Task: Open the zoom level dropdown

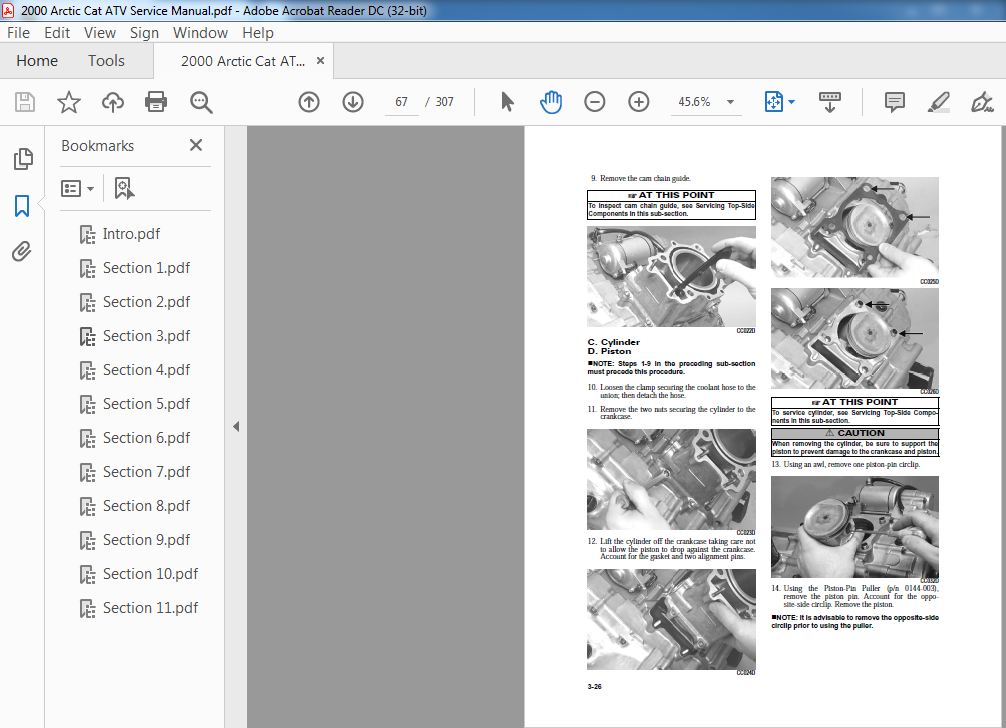Action: click(x=730, y=102)
